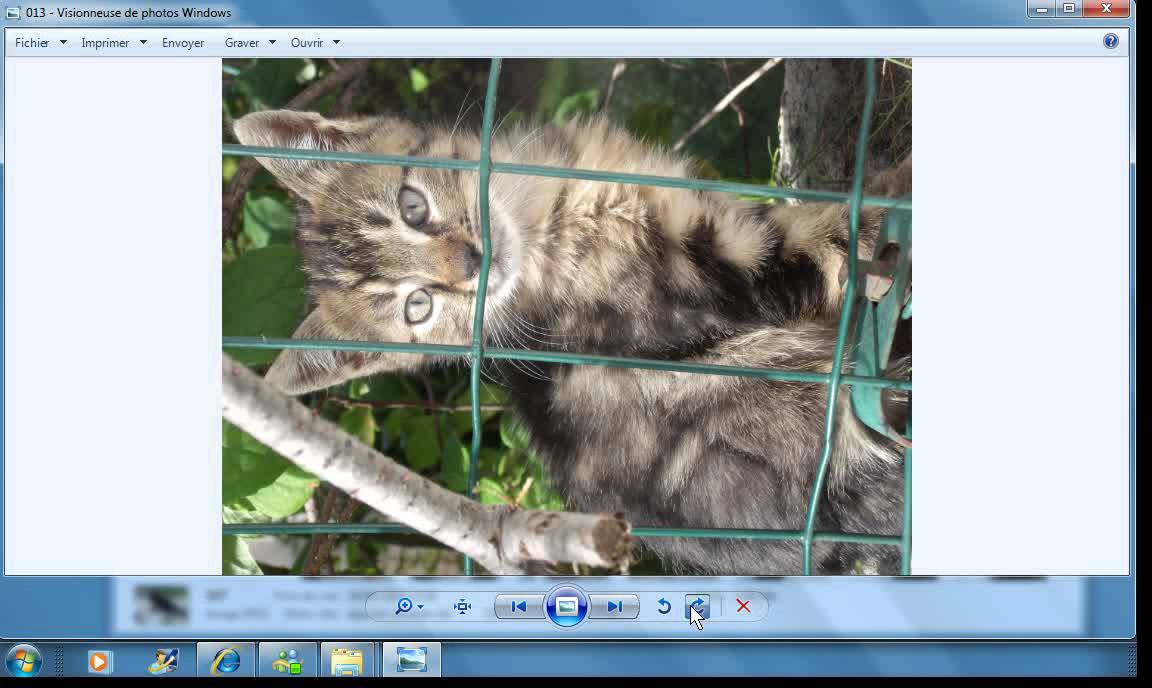Expand the zoom level dropdown arrow
The width and height of the screenshot is (1152, 688).
click(x=420, y=607)
